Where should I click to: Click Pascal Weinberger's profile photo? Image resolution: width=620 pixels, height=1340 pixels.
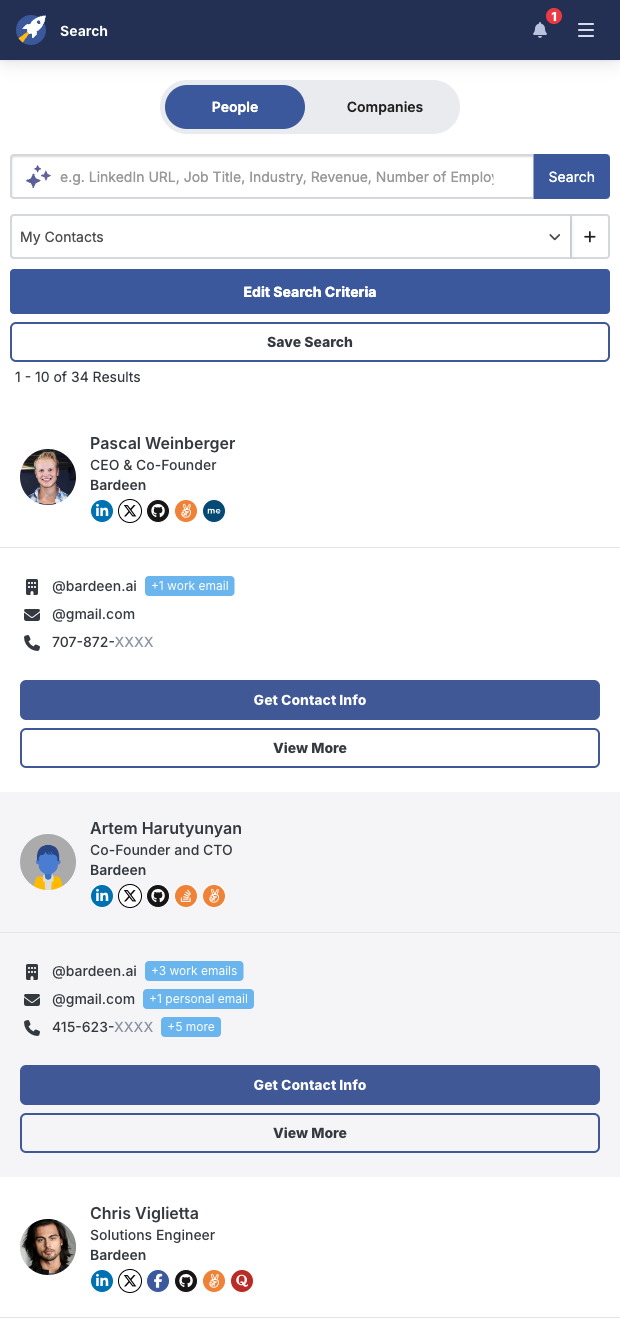coord(48,477)
